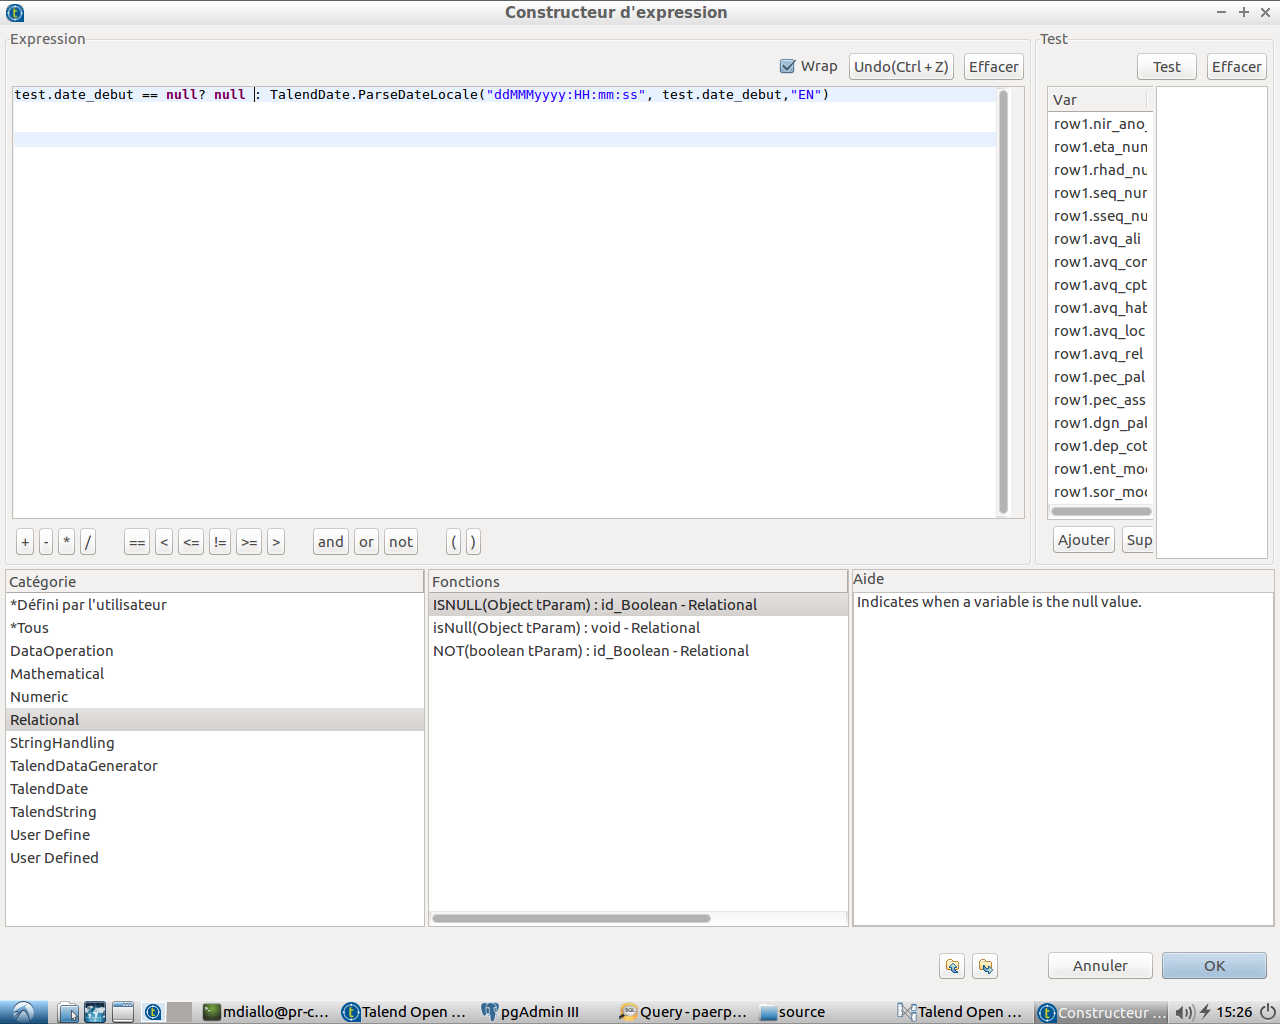Viewport: 1280px width, 1024px height.
Task: Select the Mathematical category
Action: 215,674
